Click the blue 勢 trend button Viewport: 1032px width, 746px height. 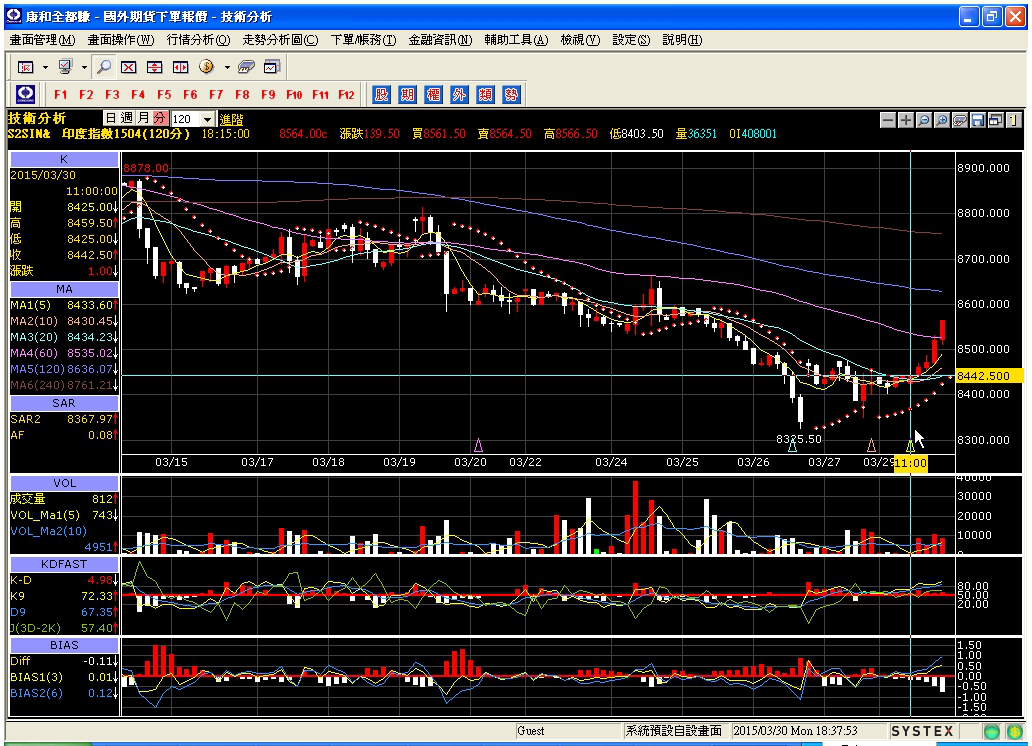click(x=511, y=94)
